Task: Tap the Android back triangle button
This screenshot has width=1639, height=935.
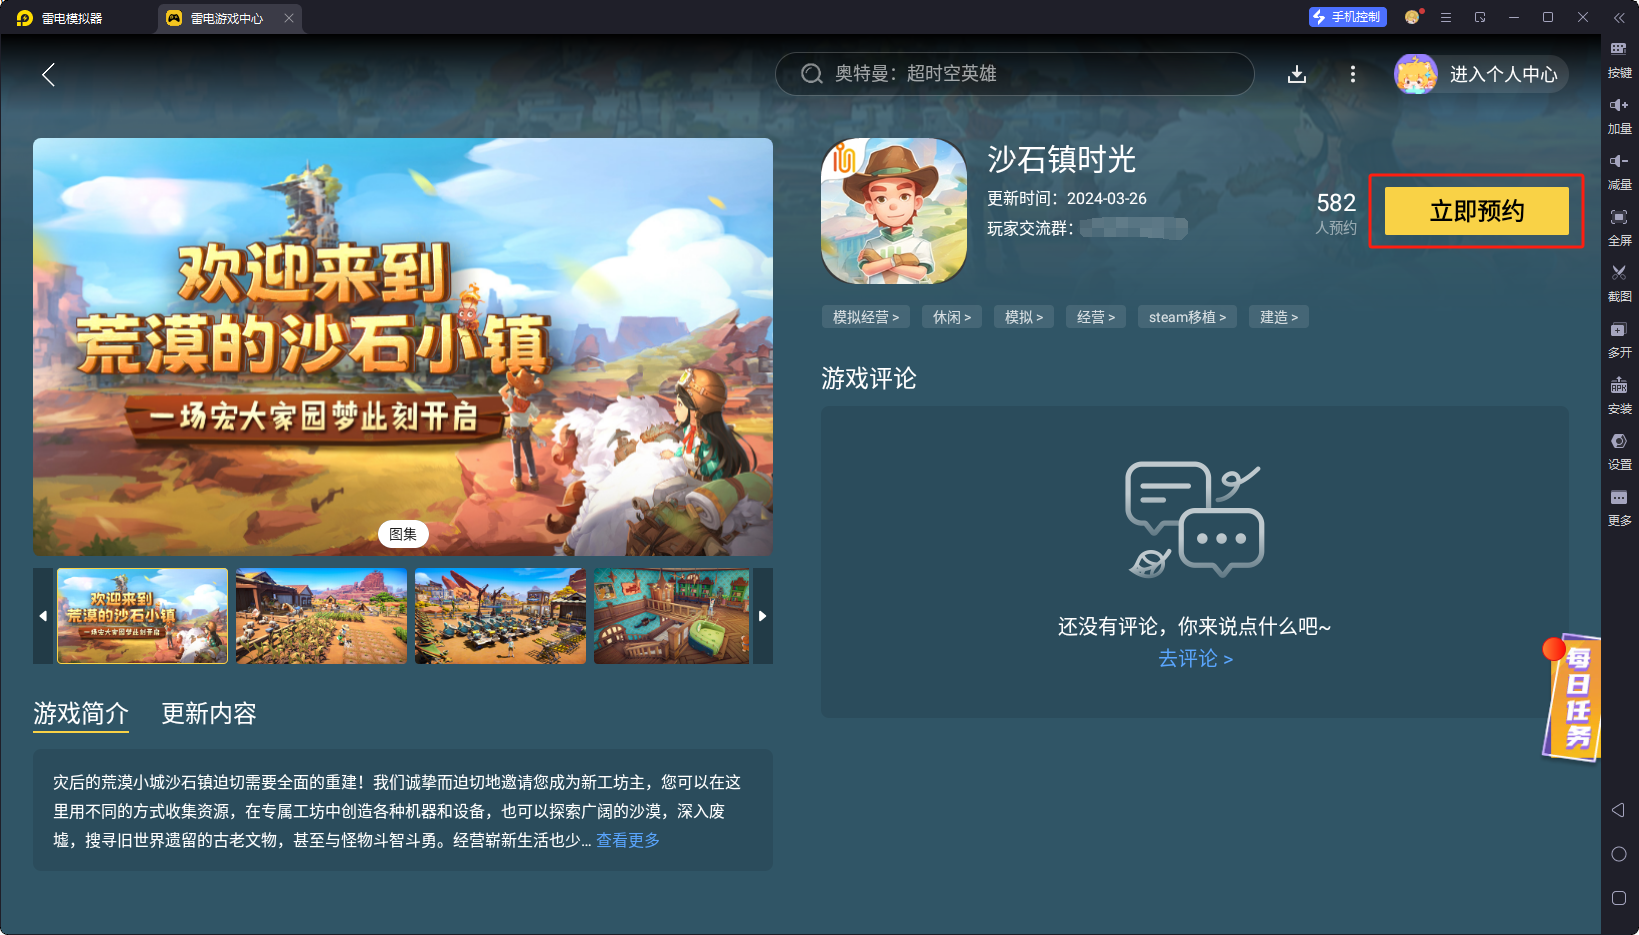Action: pyautogui.click(x=1618, y=810)
